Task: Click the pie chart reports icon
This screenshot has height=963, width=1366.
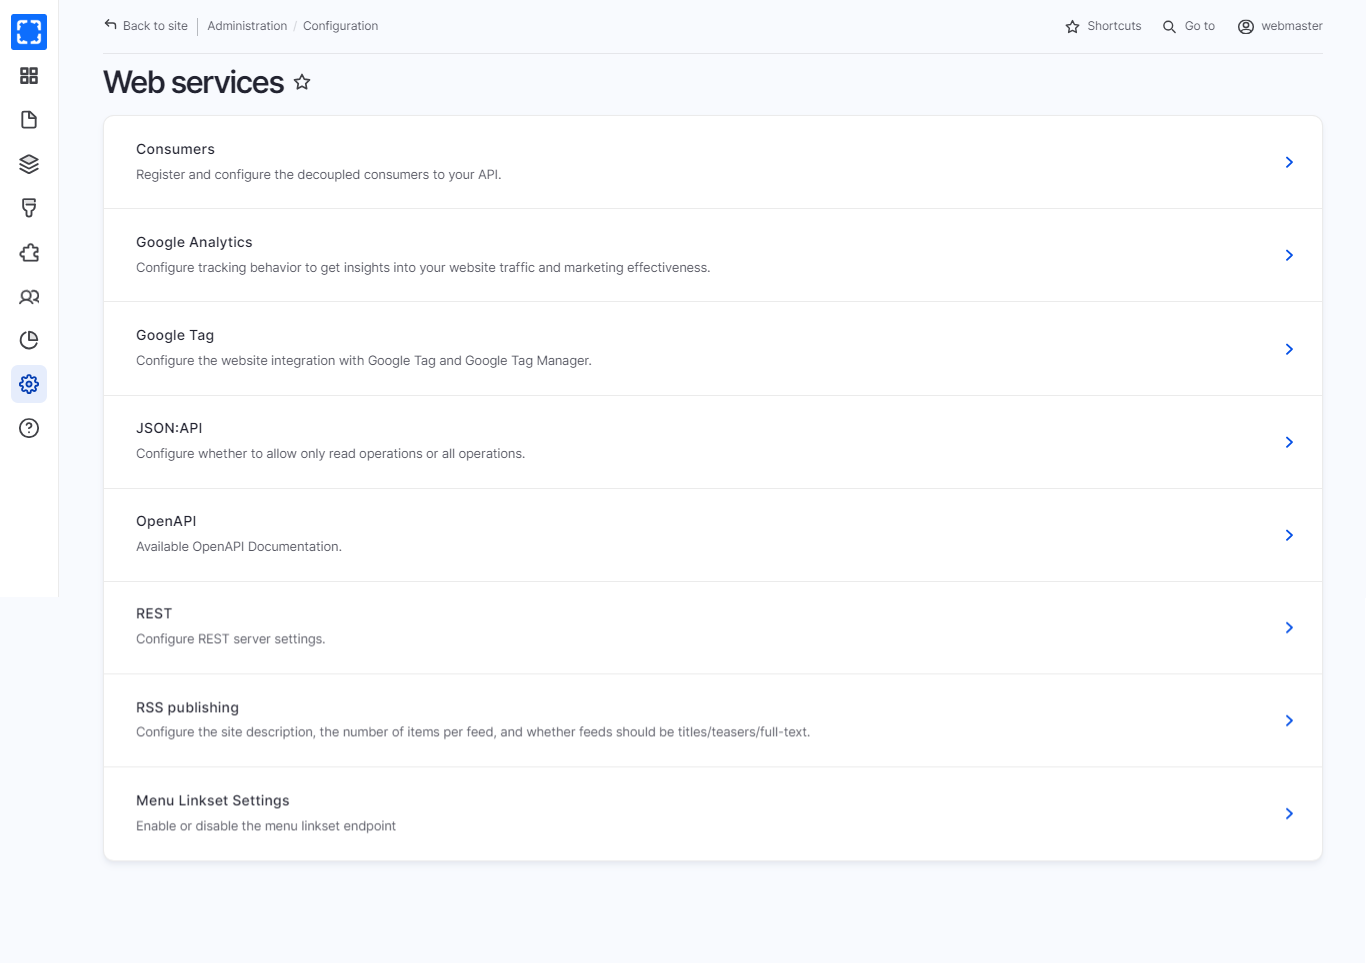Action: click(29, 340)
